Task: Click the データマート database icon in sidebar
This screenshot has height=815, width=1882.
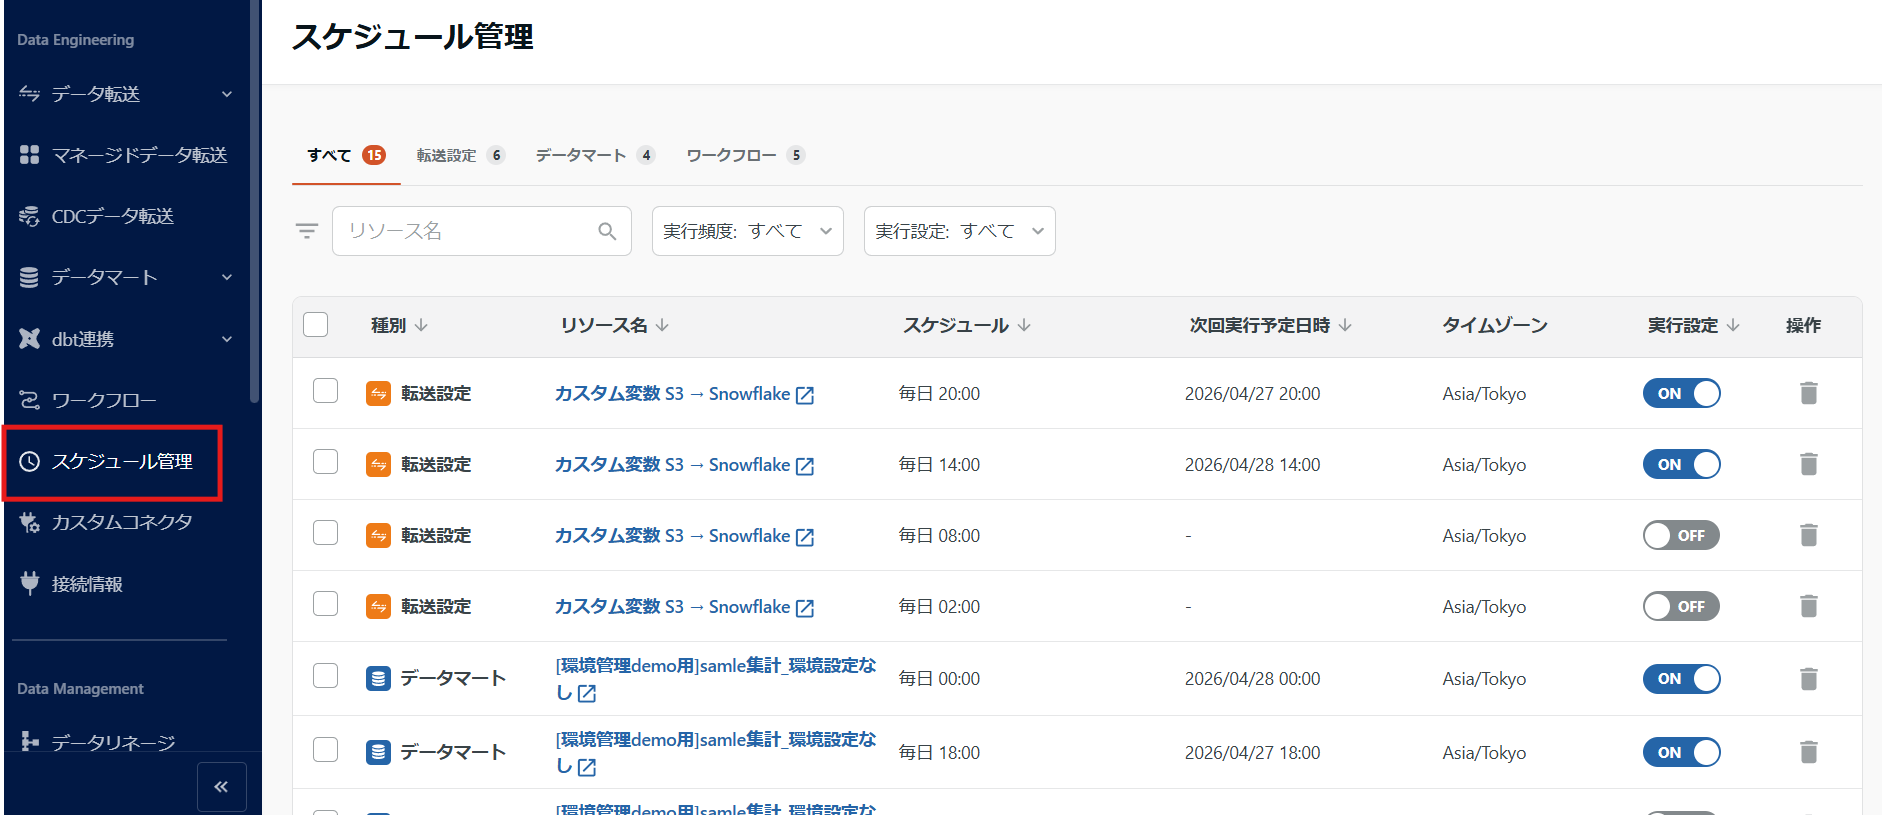Action: click(x=30, y=277)
